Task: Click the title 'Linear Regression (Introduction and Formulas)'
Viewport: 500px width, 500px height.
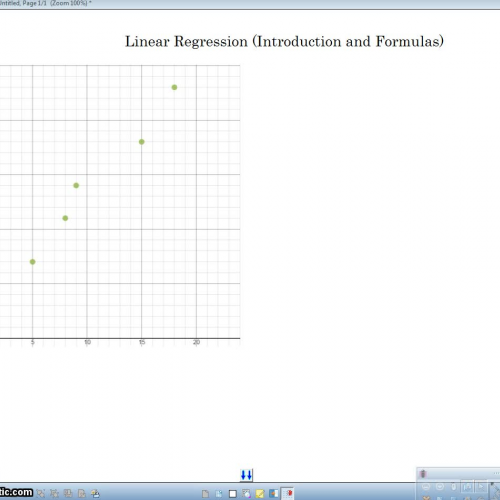Action: 284,42
